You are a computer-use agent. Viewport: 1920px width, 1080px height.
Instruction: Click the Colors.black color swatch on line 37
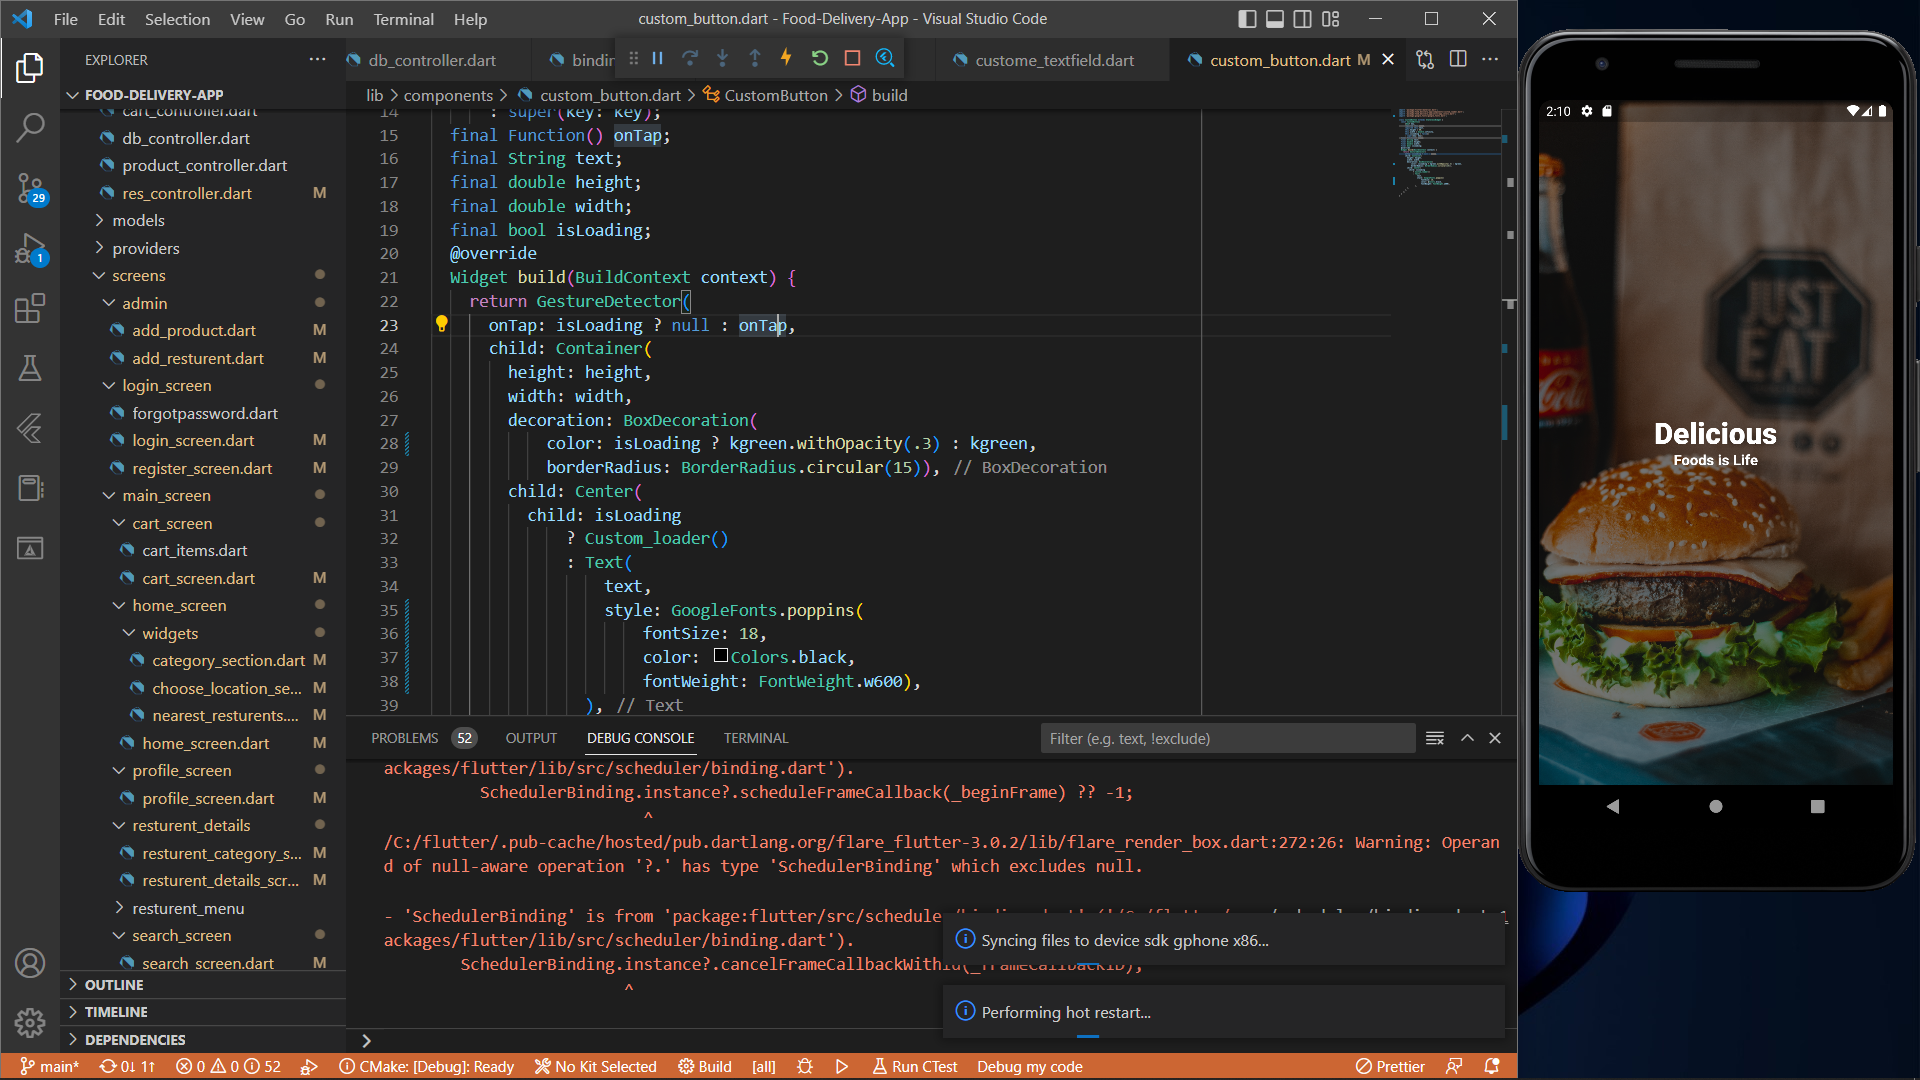[721, 657]
